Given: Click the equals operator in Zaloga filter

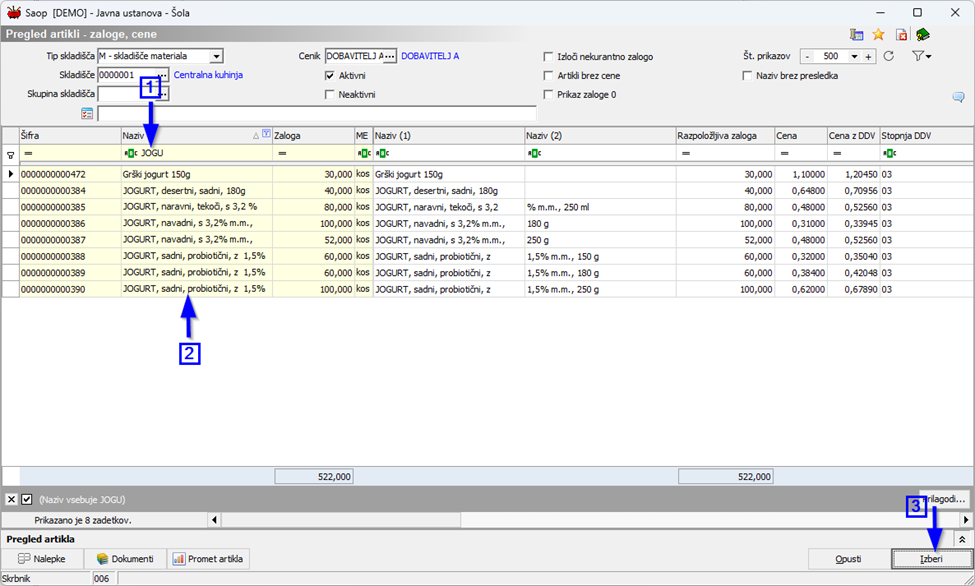Looking at the screenshot, I should 282,153.
